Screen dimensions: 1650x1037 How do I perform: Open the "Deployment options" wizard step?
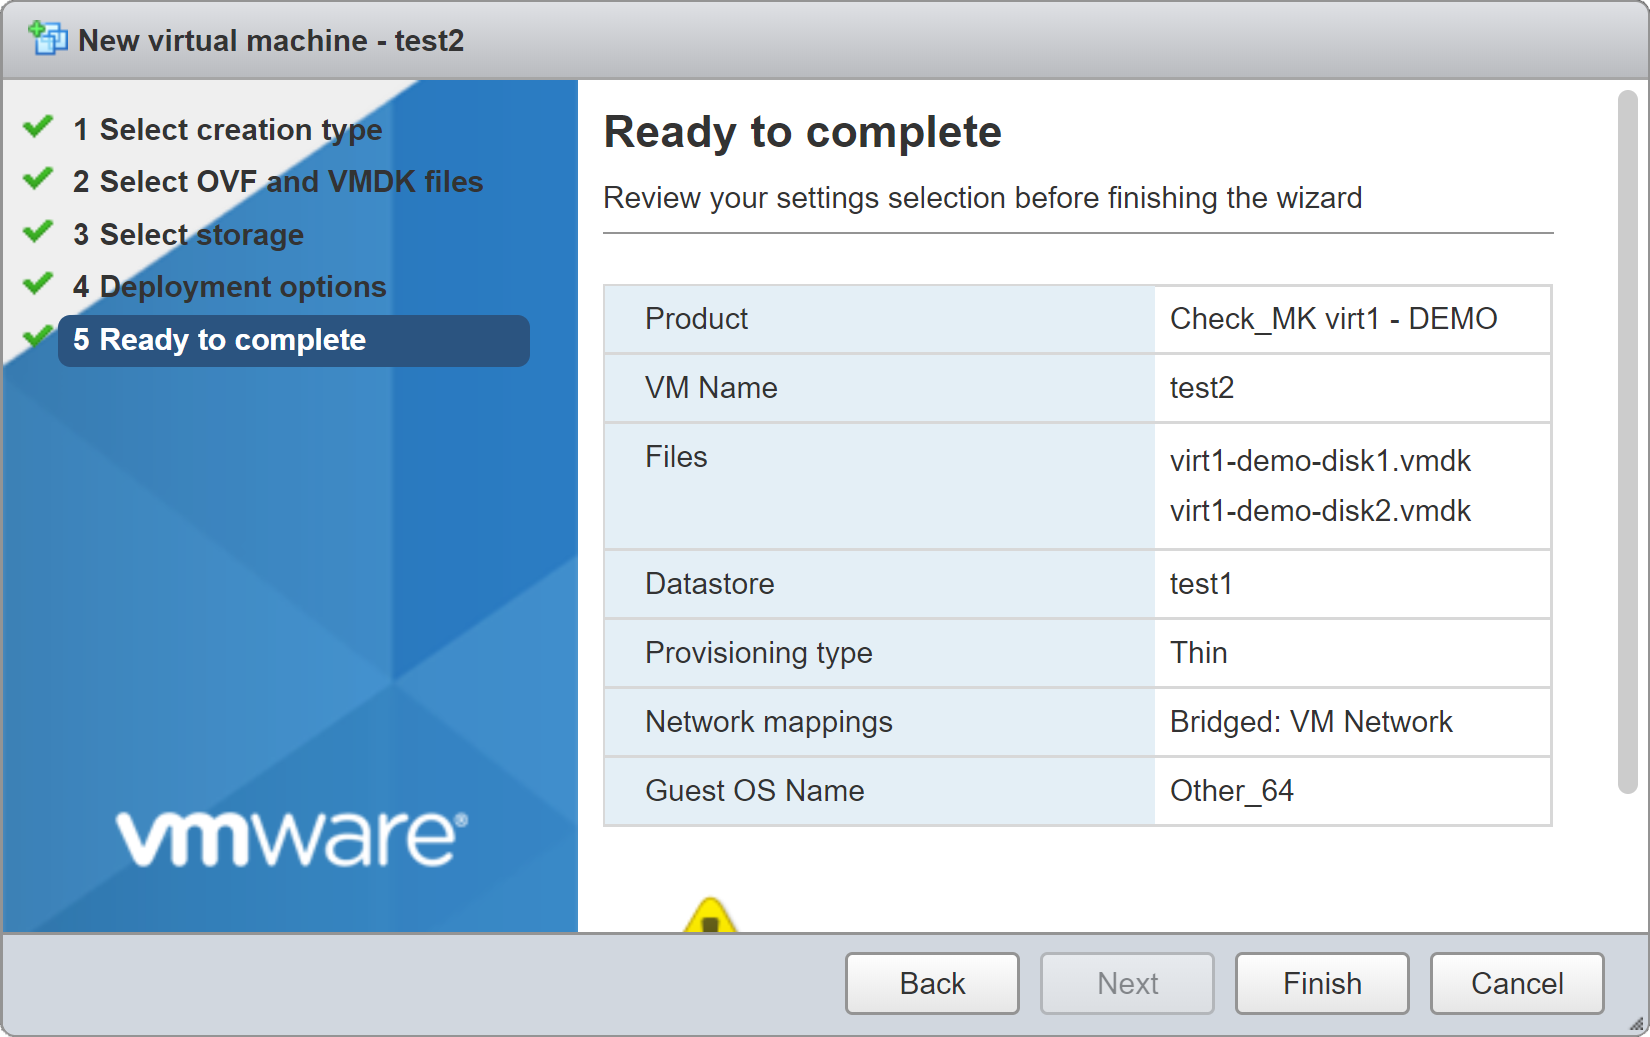228,286
